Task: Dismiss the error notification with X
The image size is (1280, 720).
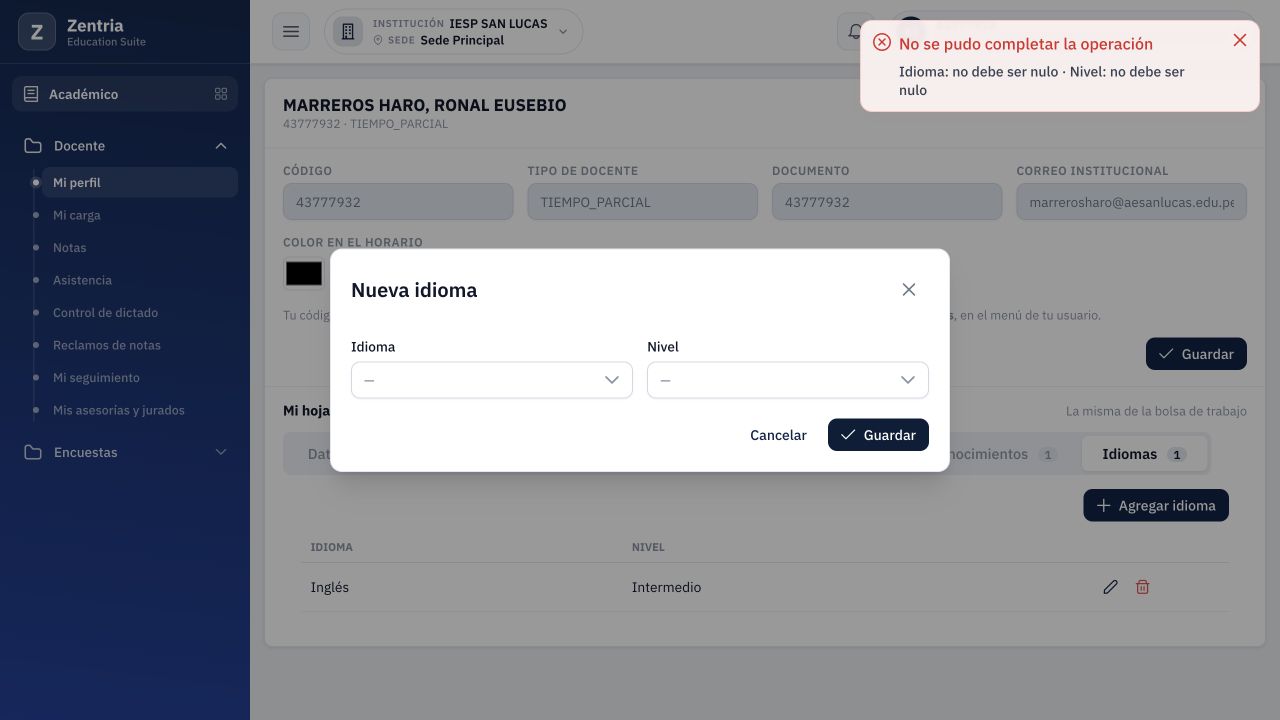Action: pyautogui.click(x=1240, y=40)
